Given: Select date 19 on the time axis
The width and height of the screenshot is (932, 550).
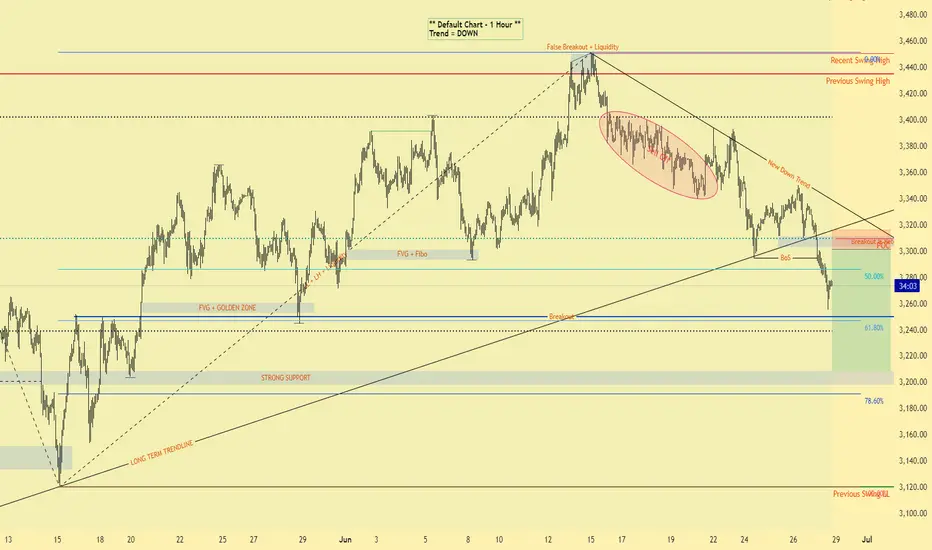Looking at the screenshot, I should click(670, 540).
